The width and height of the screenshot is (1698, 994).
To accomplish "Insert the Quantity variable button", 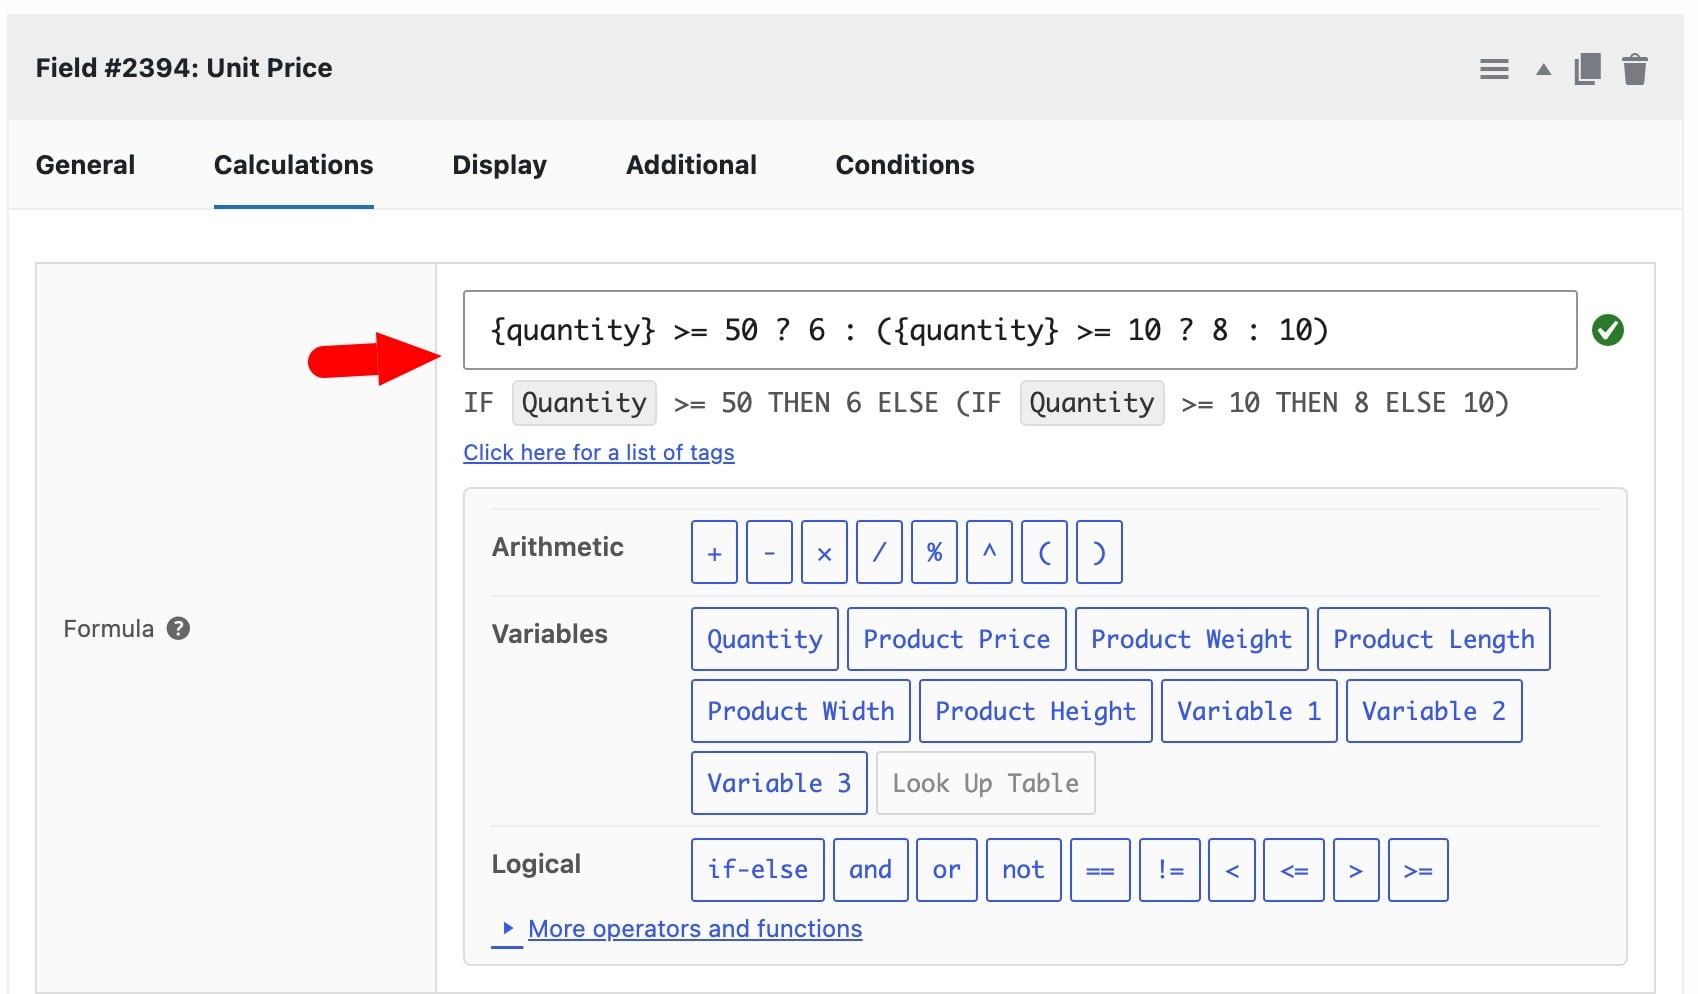I will 765,639.
